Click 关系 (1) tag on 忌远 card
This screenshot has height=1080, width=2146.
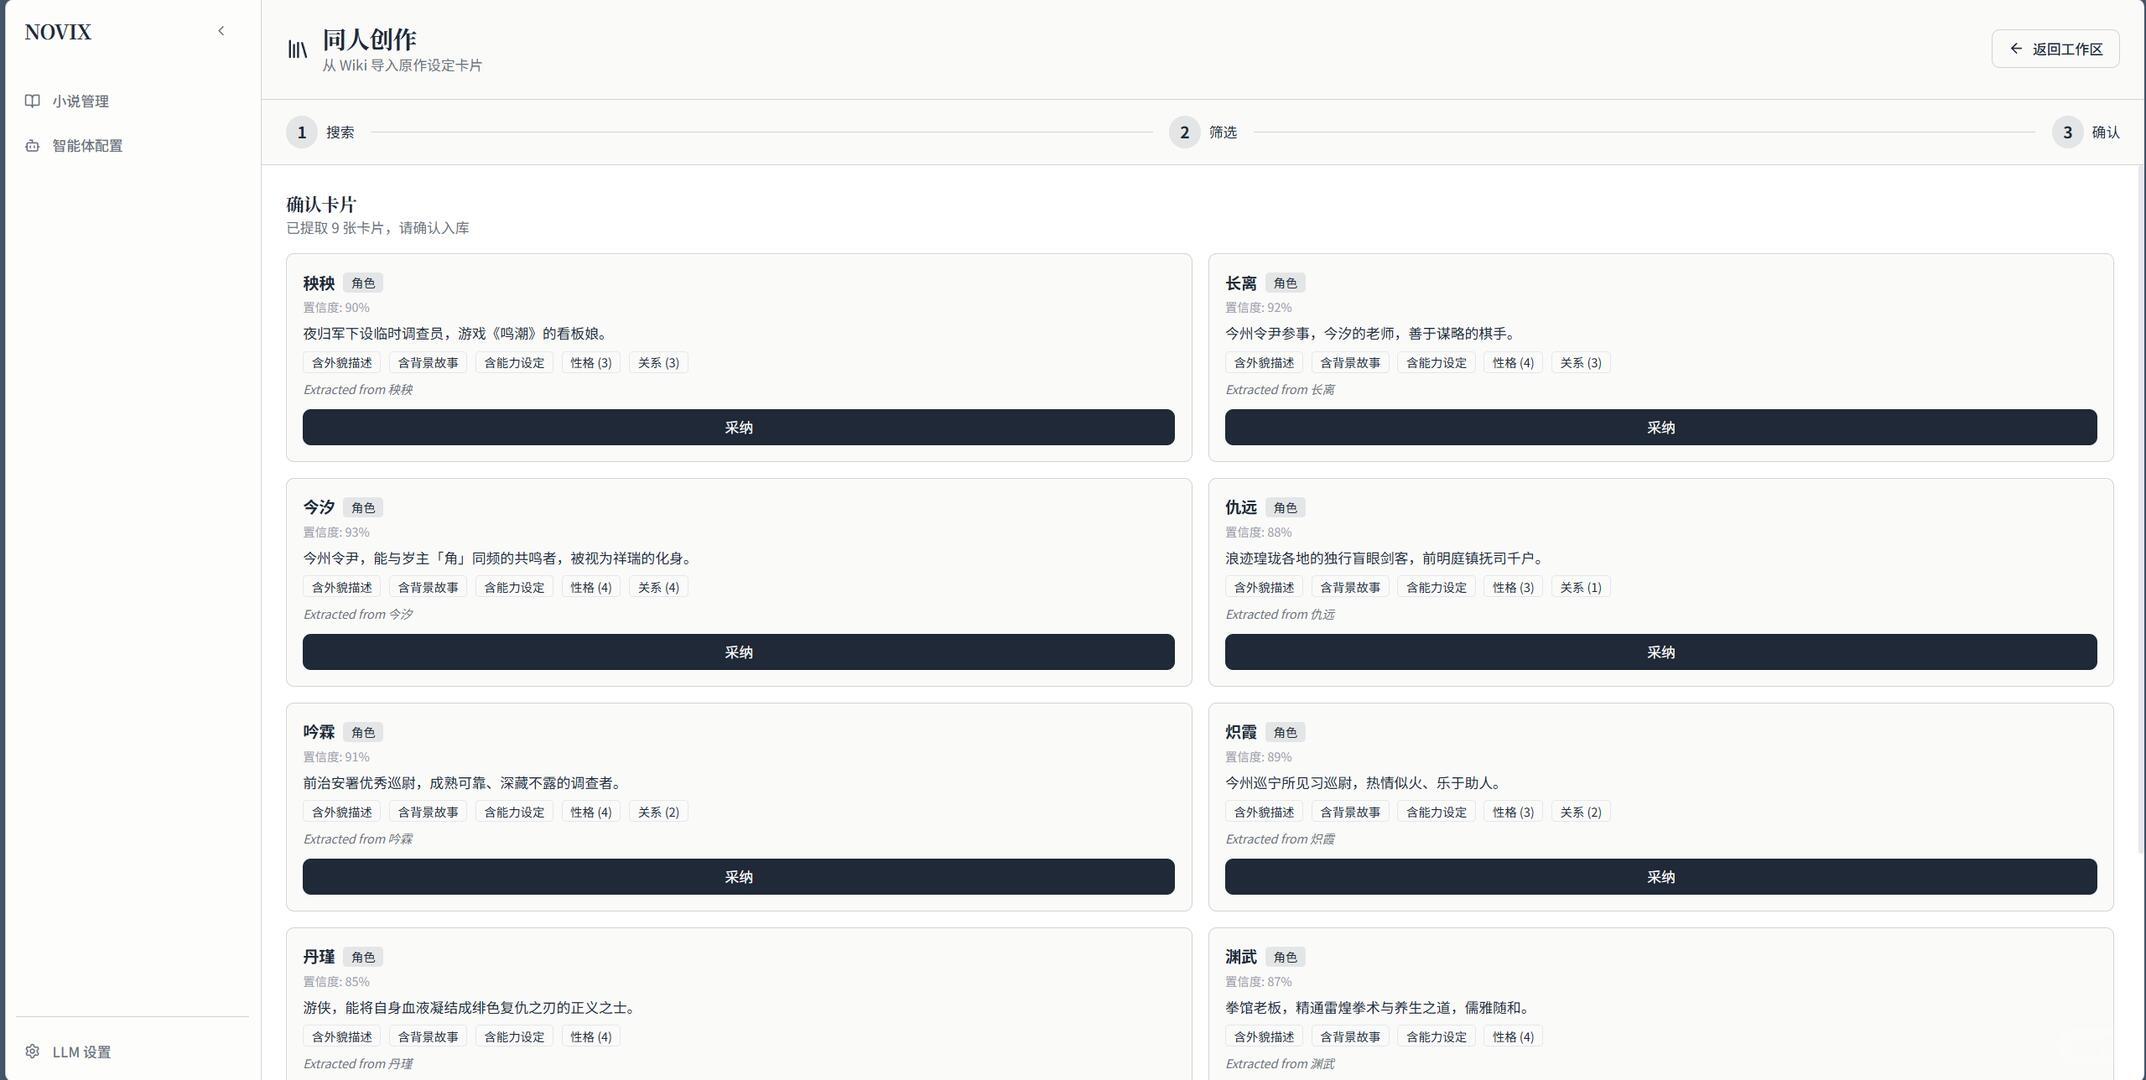(1581, 588)
